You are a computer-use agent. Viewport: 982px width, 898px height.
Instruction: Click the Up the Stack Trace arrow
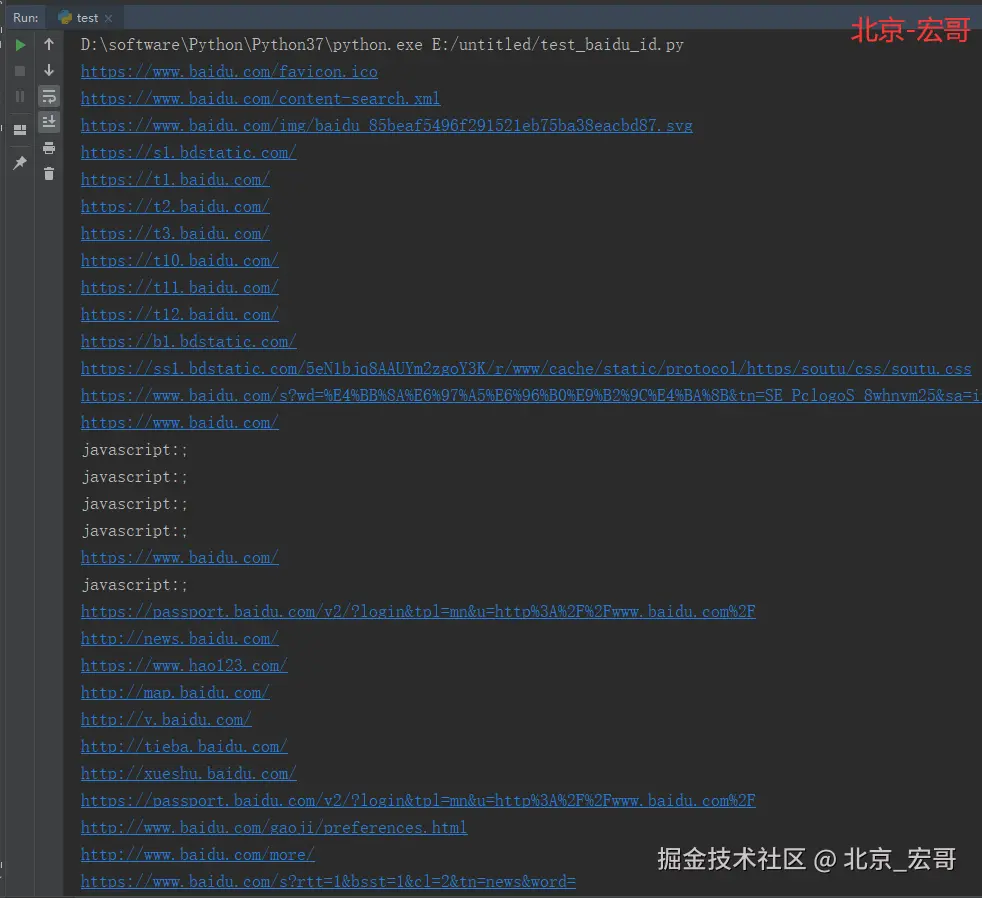[49, 44]
